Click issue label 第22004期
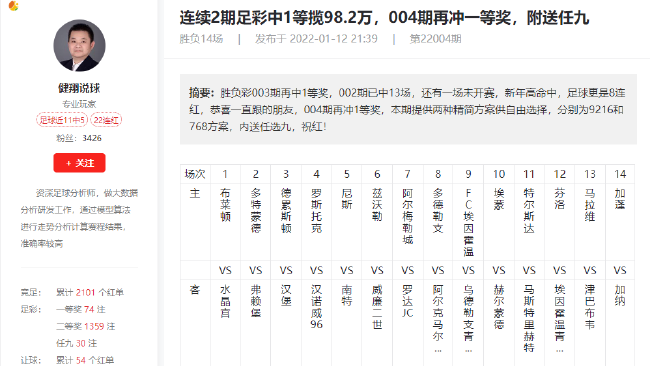Screen dimensions: 650x366 [435, 39]
